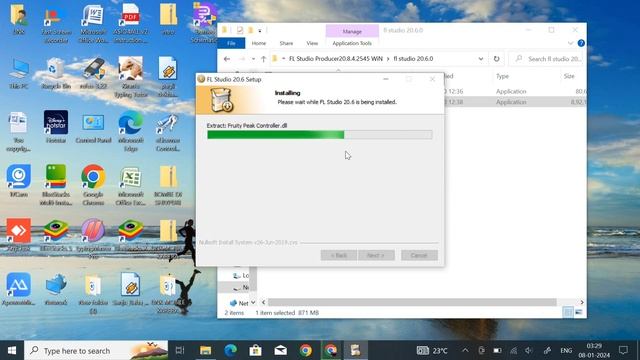Open the Application Tools tab
This screenshot has height=360, width=640.
point(352,43)
